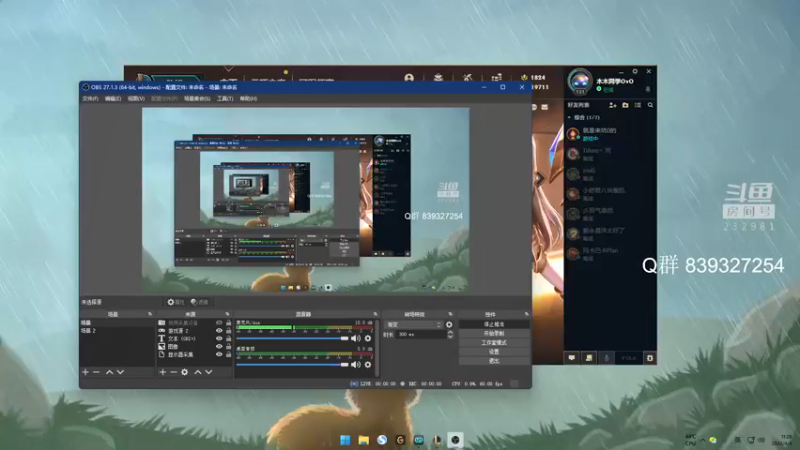Viewport: 800px width, 450px height.
Task: Click the 开始录制 button
Action: pos(493,333)
